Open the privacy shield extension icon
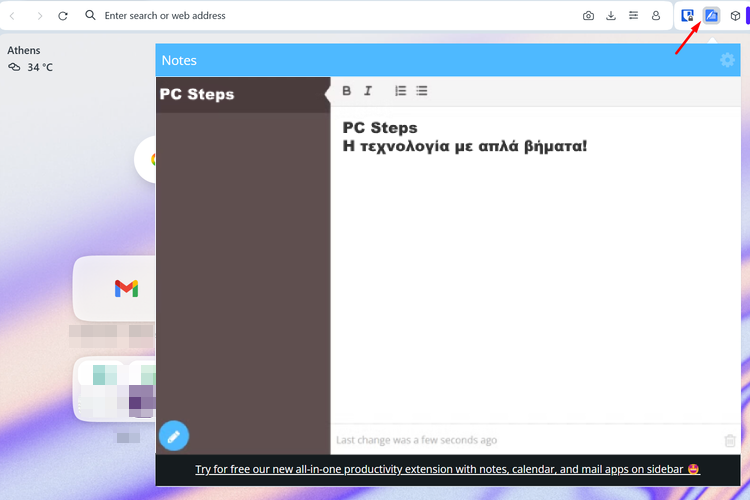Viewport: 750px width, 500px height. point(687,16)
